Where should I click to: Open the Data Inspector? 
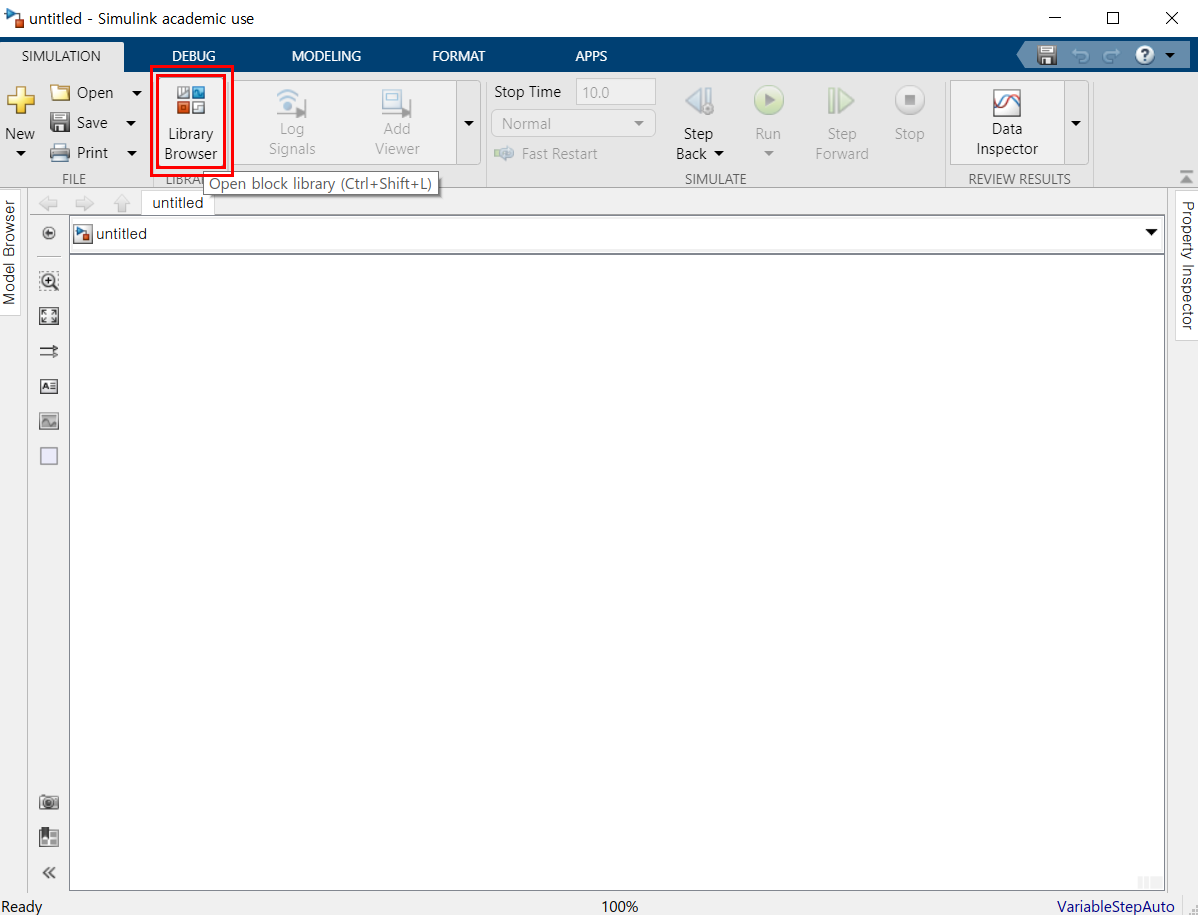1006,122
